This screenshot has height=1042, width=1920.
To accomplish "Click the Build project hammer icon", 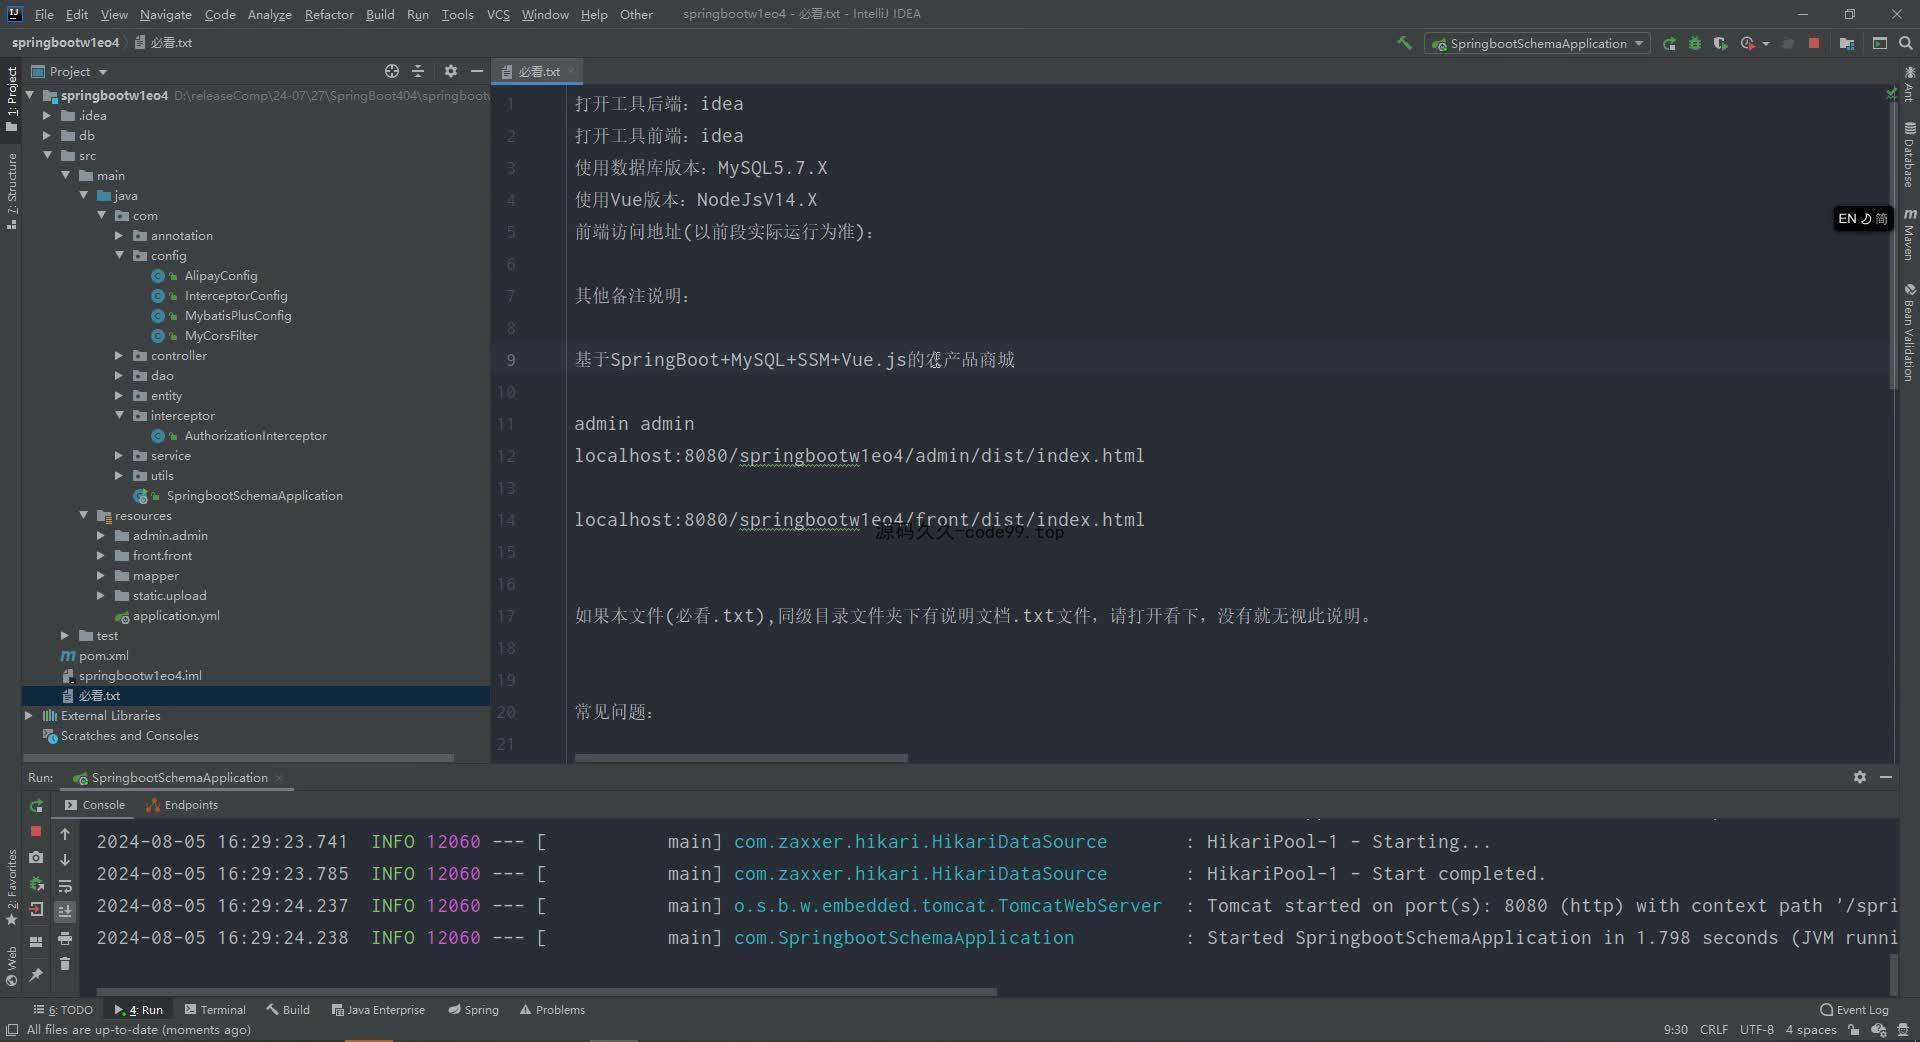I will (1404, 43).
